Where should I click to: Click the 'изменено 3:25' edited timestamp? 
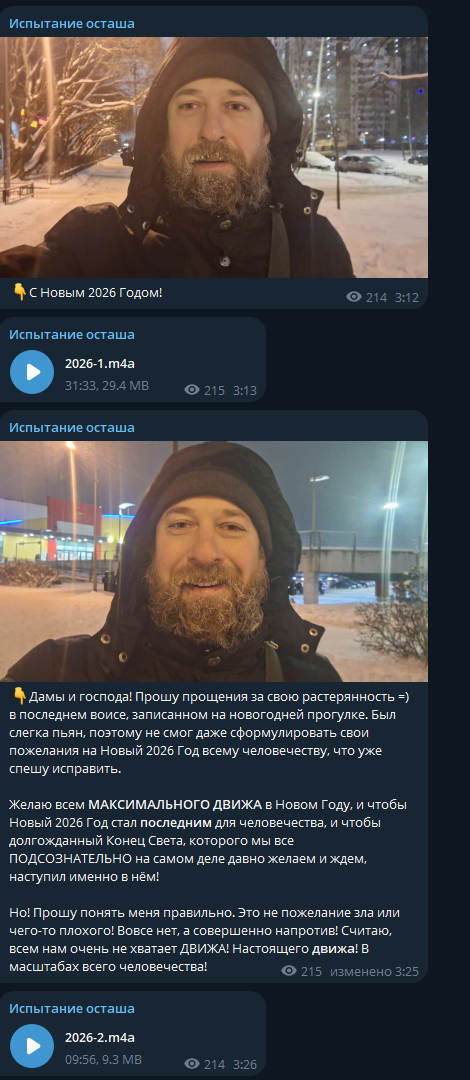point(374,971)
